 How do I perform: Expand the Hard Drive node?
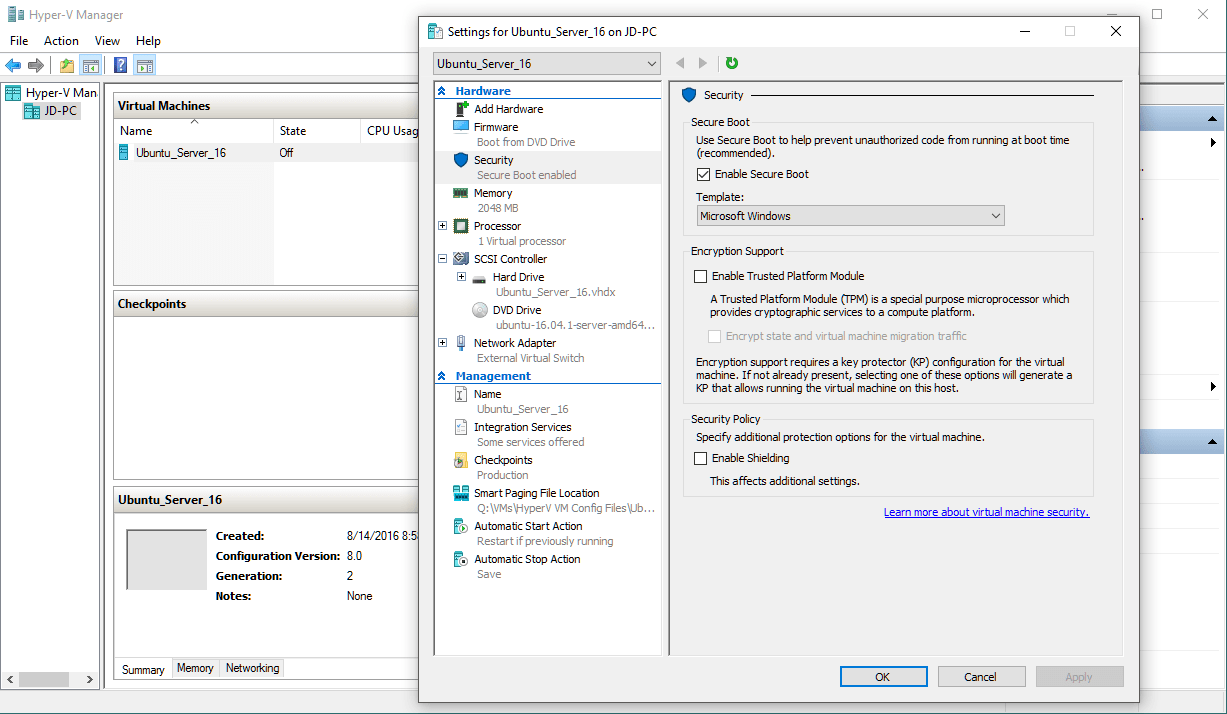pos(461,277)
